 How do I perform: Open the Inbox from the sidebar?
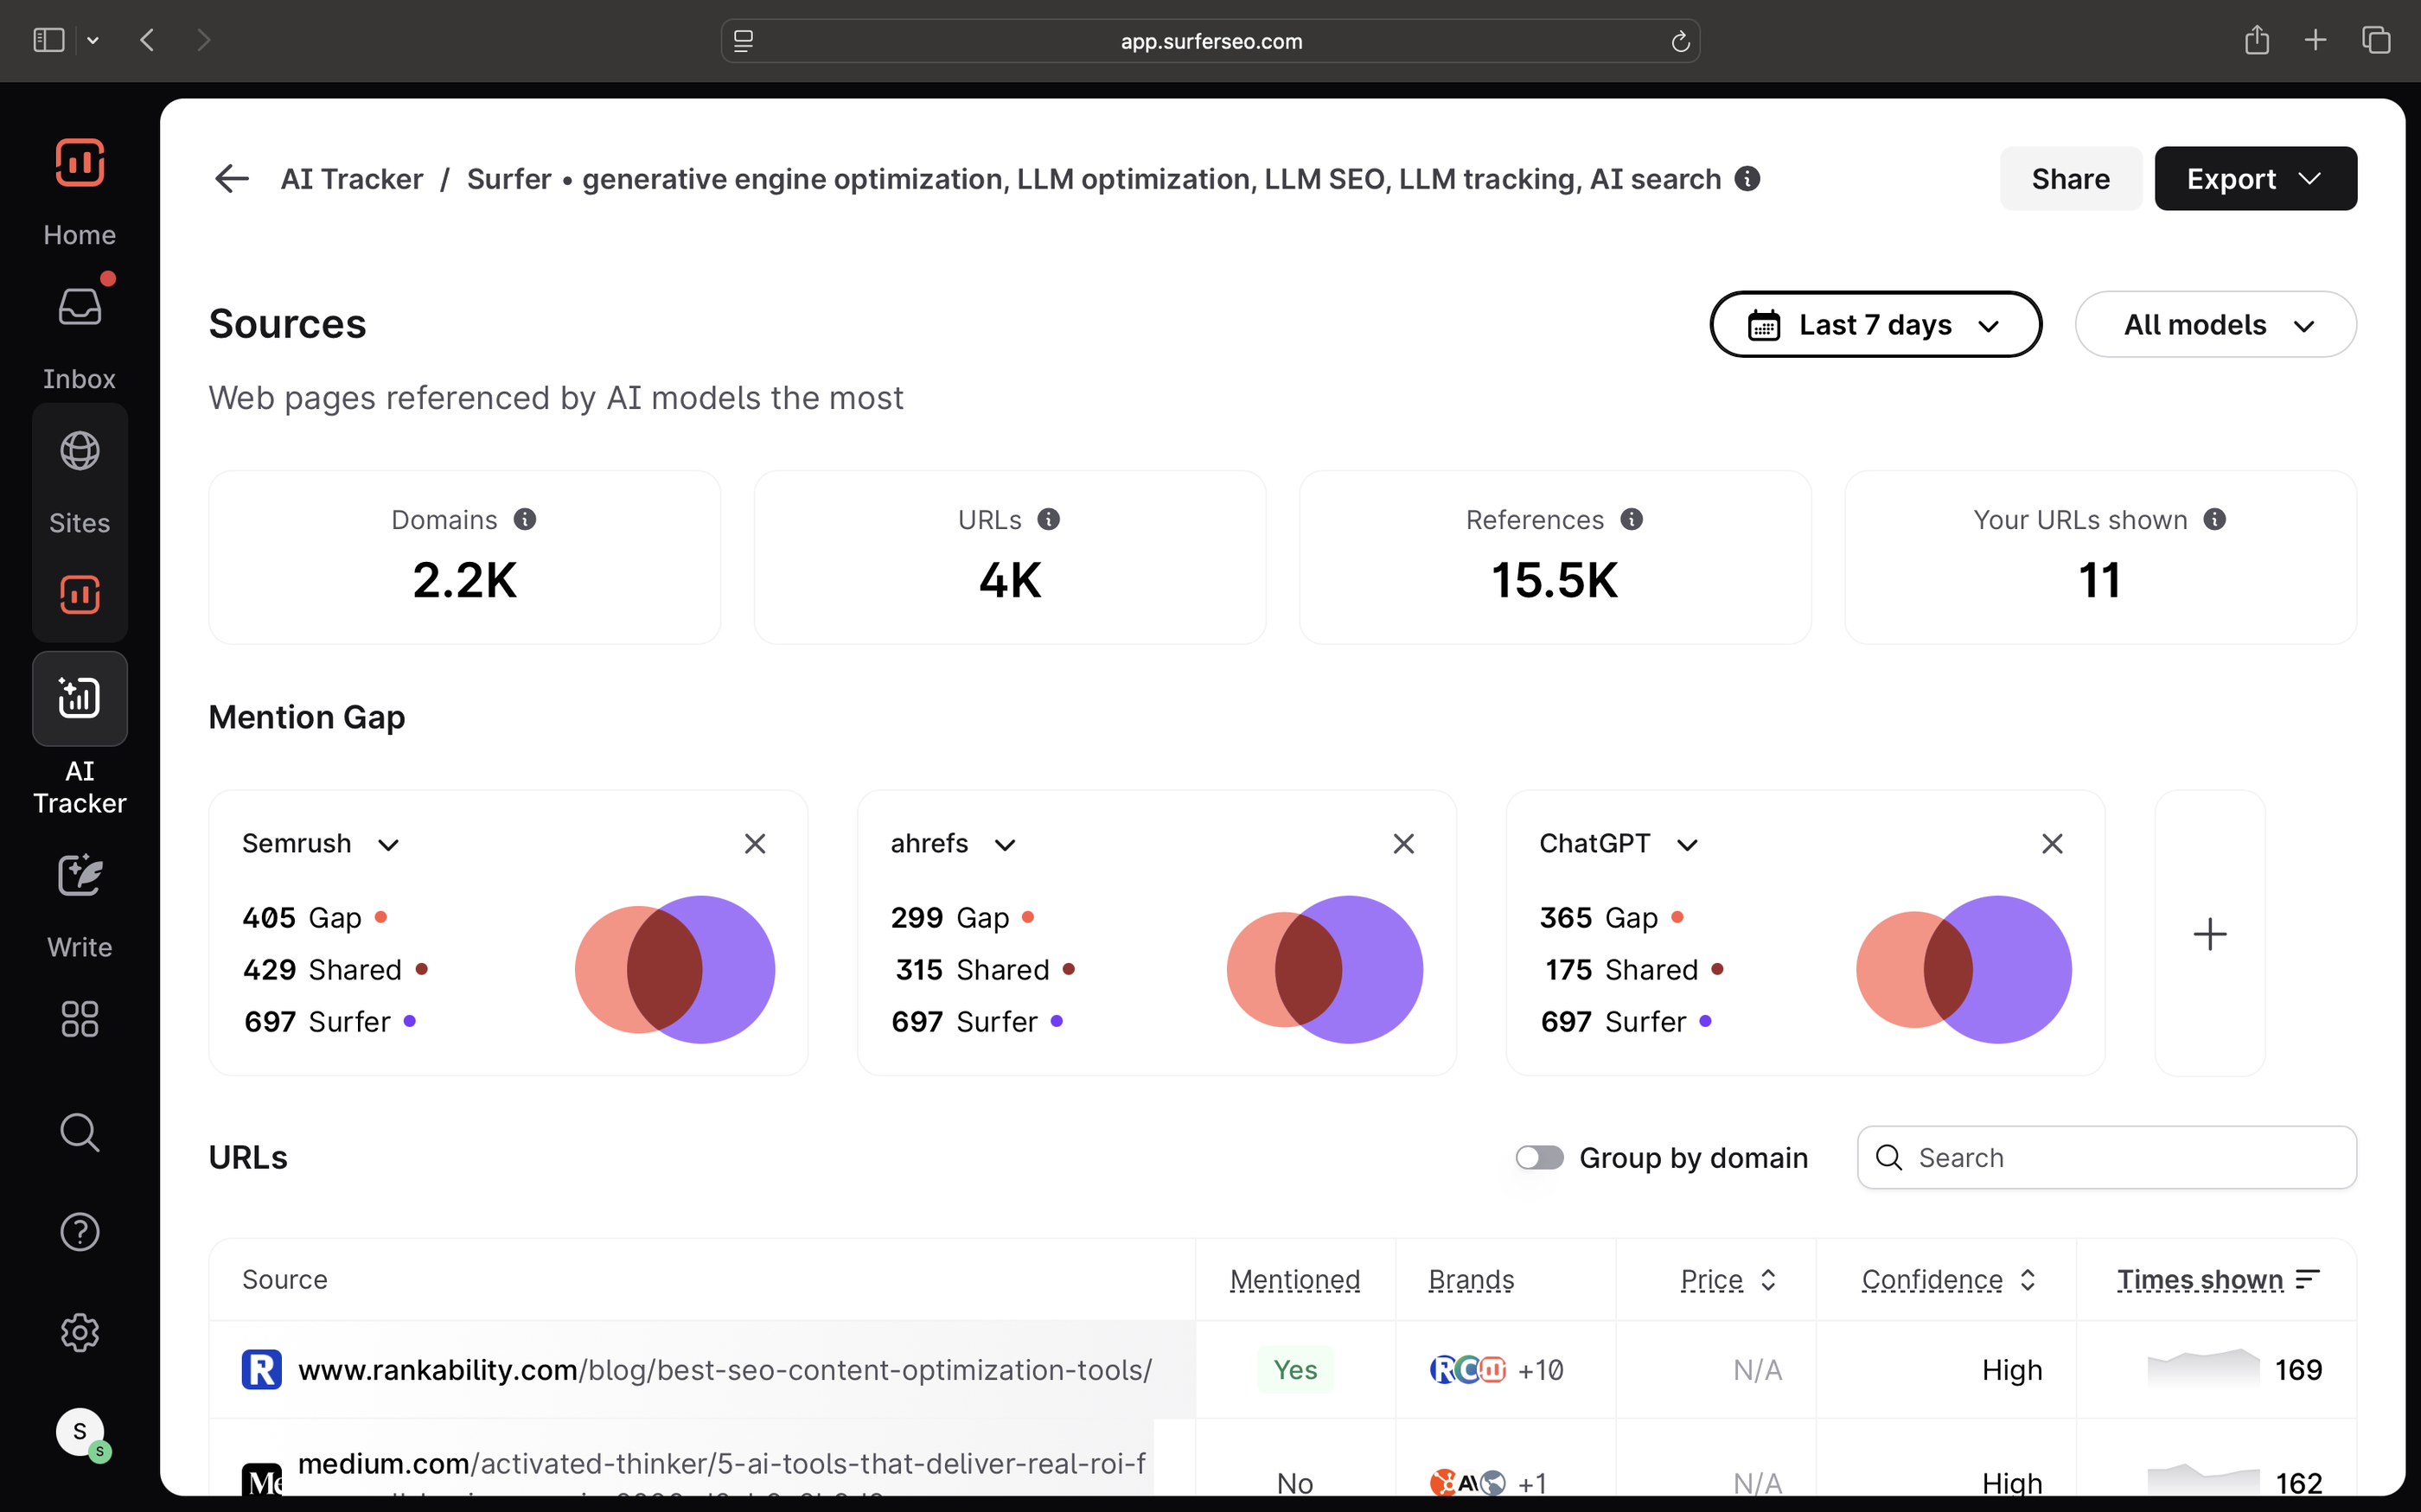(x=79, y=306)
